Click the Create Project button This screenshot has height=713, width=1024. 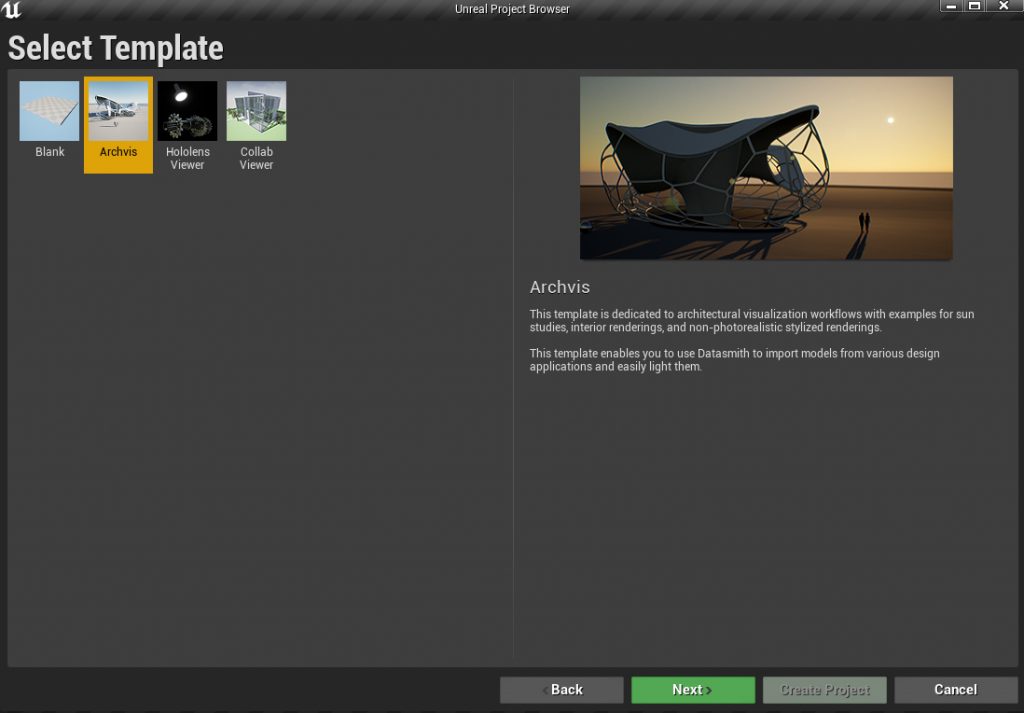[x=825, y=689]
